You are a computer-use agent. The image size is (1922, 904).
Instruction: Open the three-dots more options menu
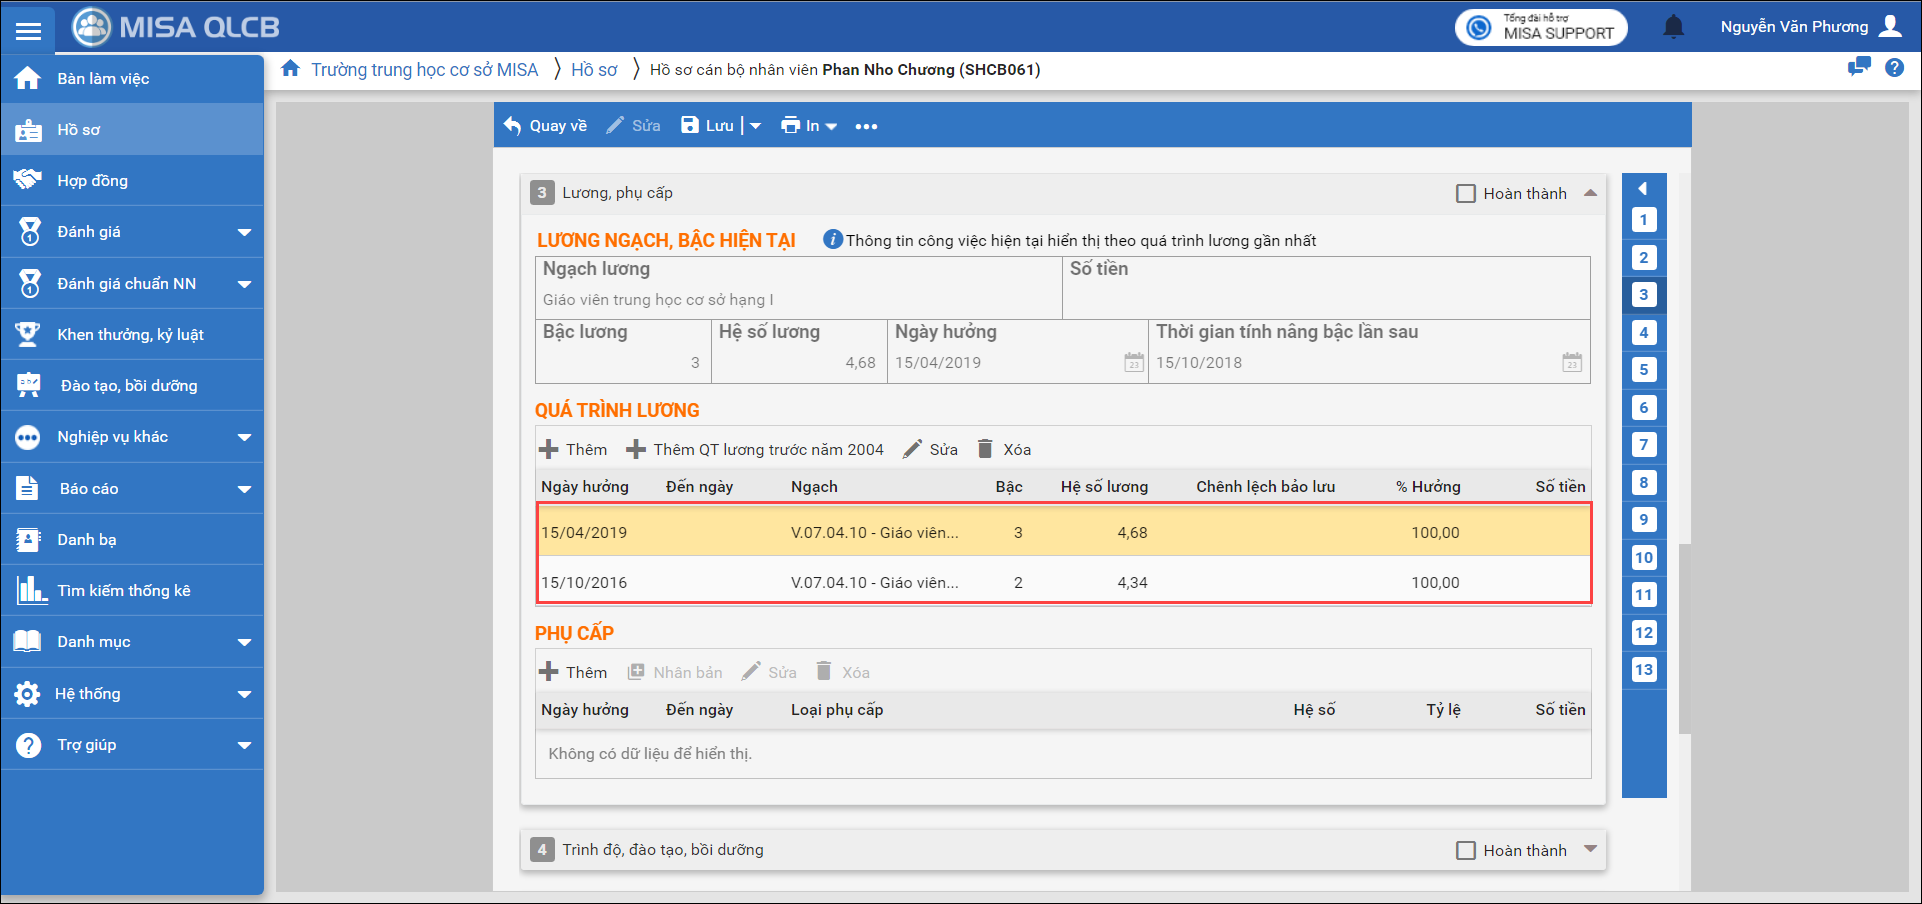click(x=866, y=126)
